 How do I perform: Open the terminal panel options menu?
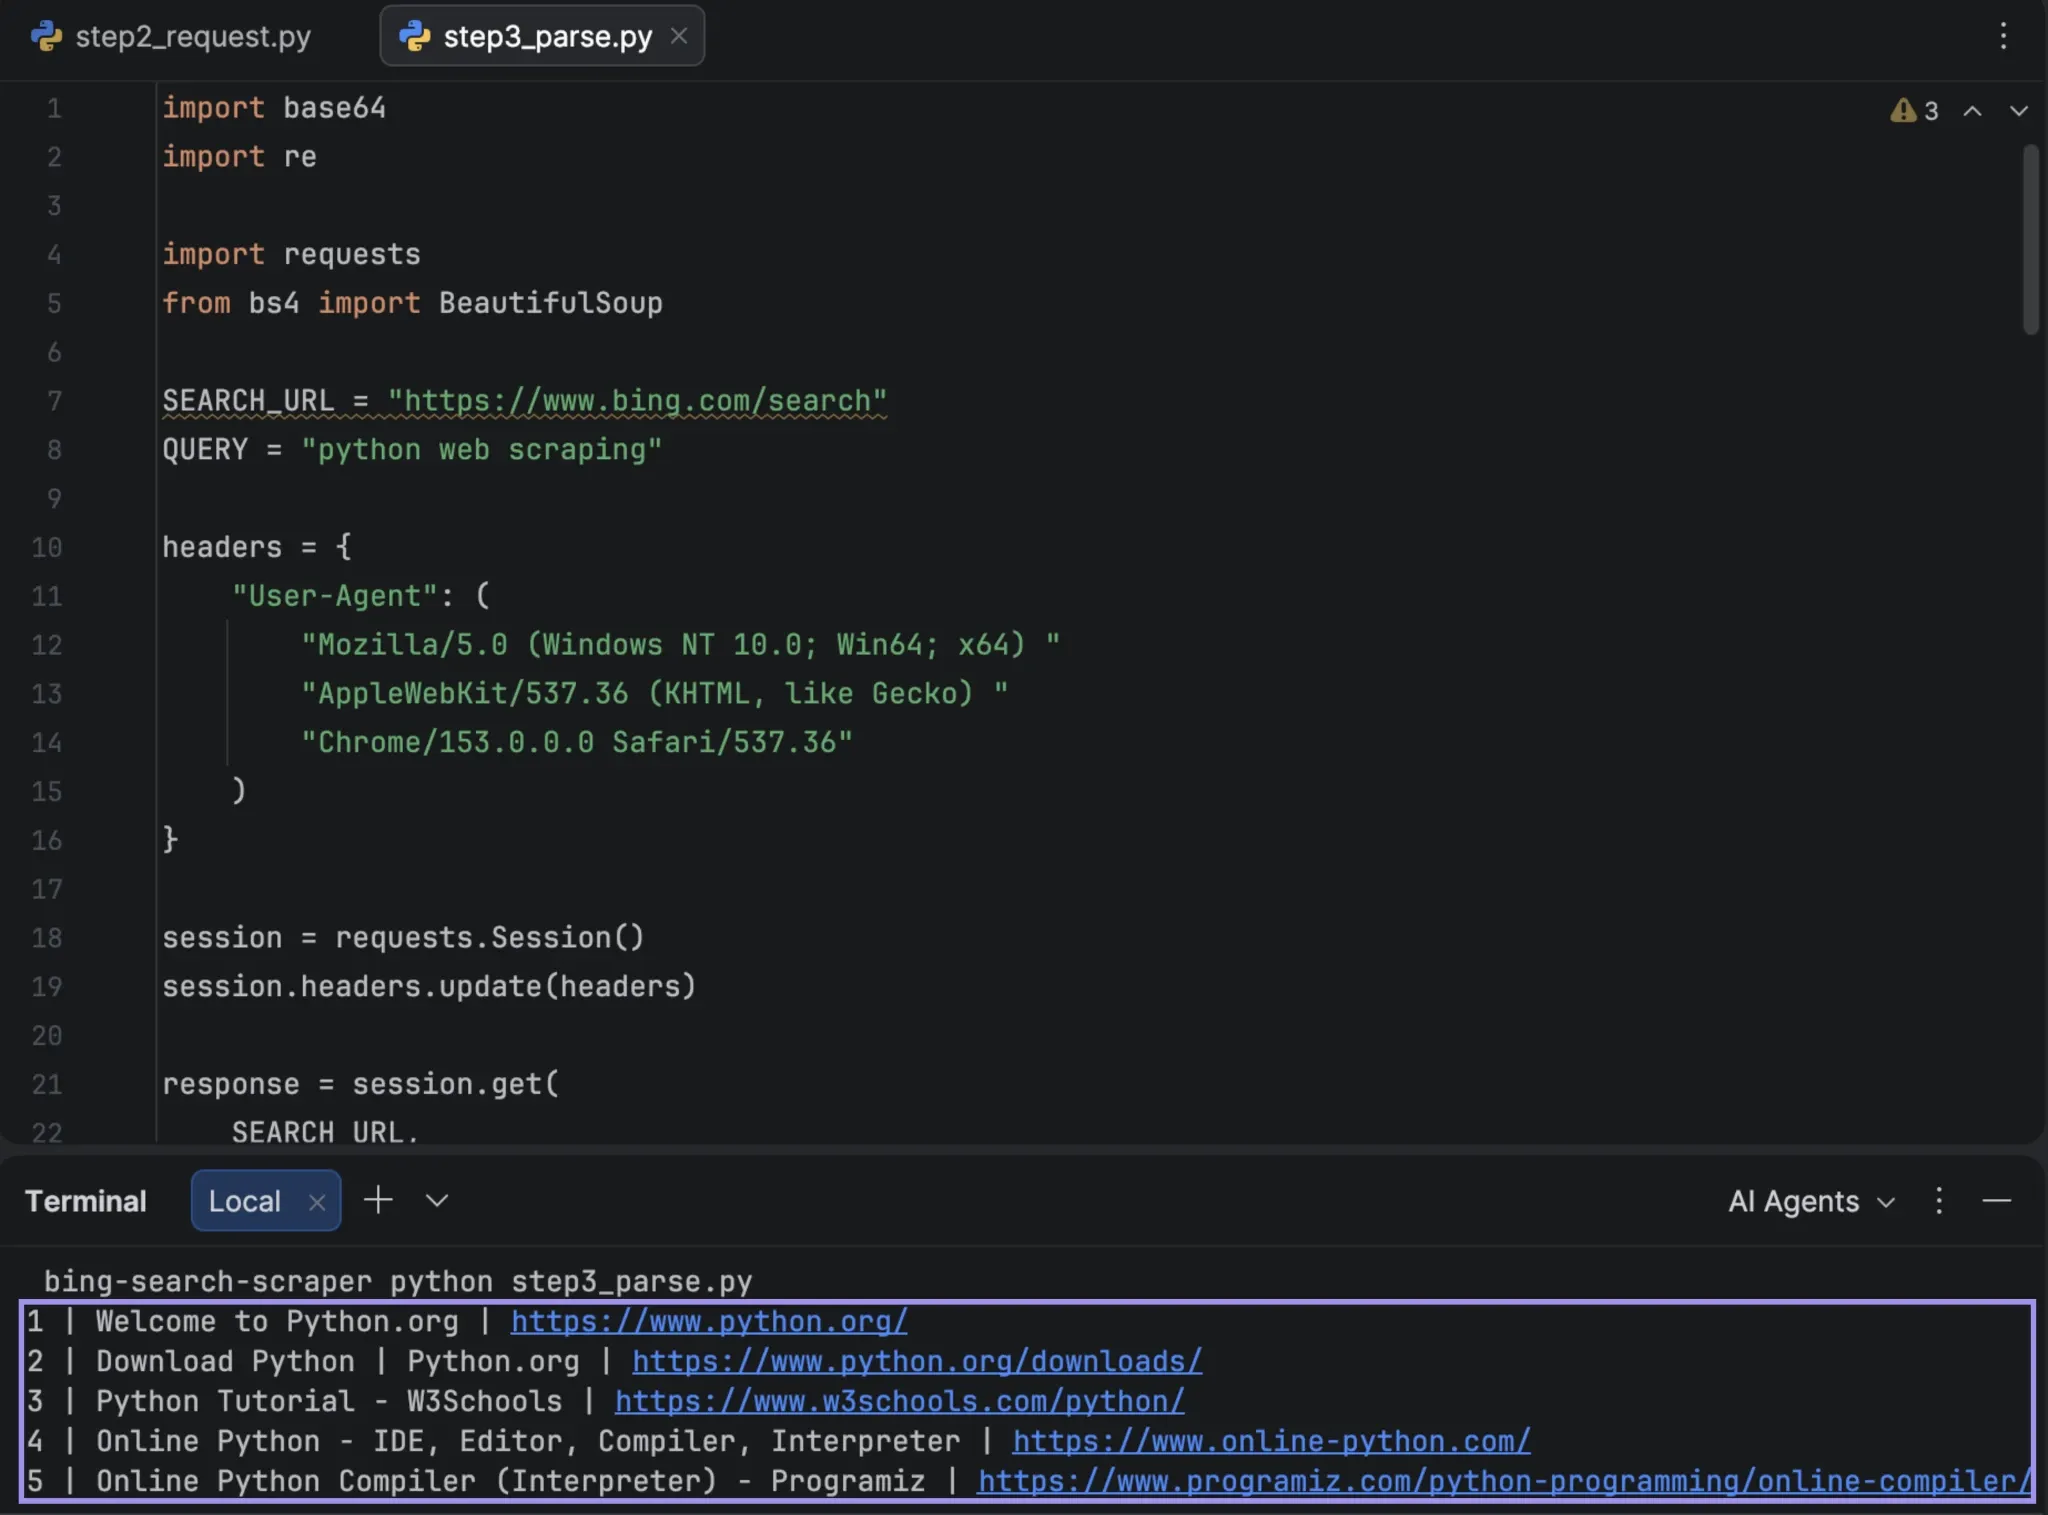coord(1939,1200)
